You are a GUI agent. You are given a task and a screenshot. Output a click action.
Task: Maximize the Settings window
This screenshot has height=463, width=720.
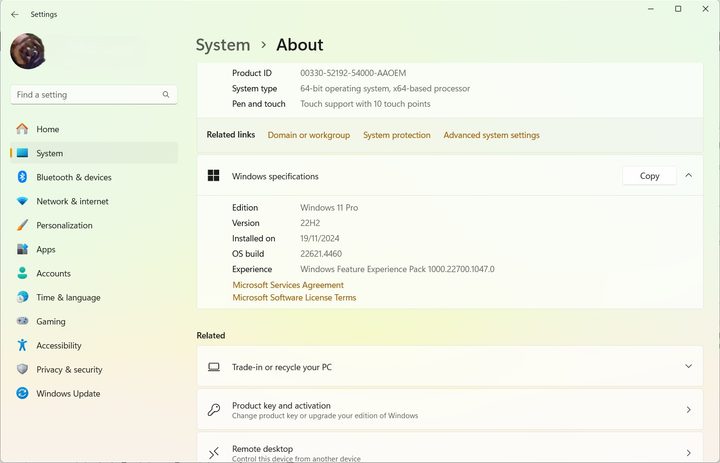(678, 9)
